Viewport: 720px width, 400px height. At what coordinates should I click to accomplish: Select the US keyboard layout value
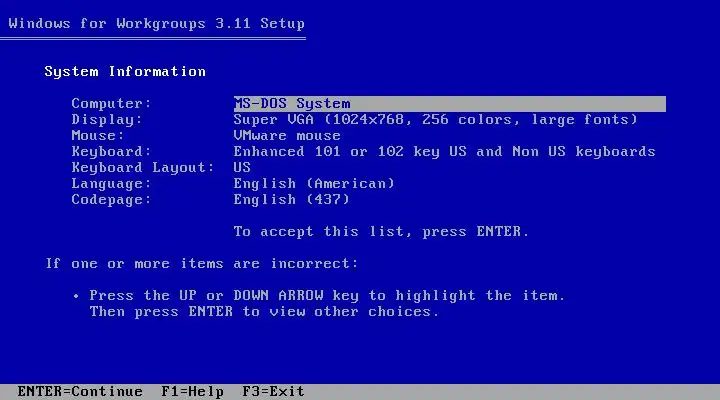(242, 168)
